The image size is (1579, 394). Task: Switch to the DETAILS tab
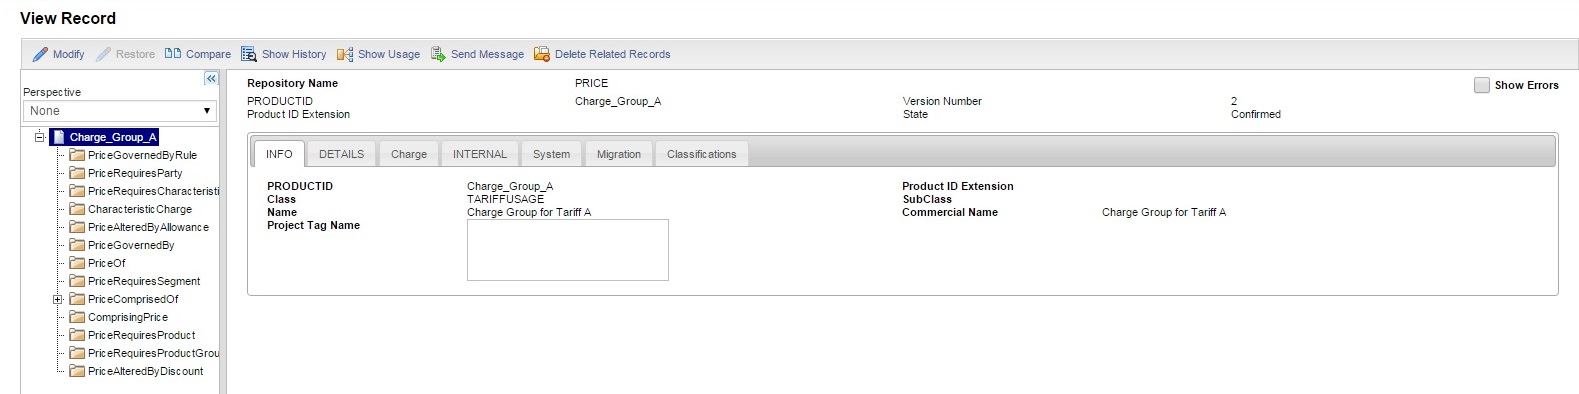(x=341, y=154)
